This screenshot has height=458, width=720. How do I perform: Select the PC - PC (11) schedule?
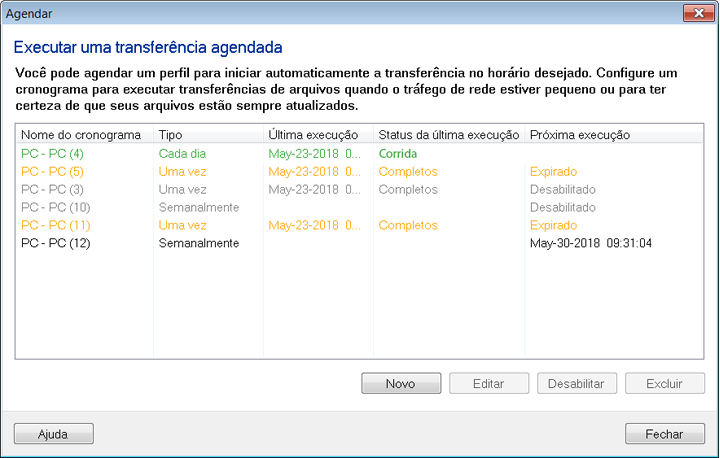(x=55, y=226)
